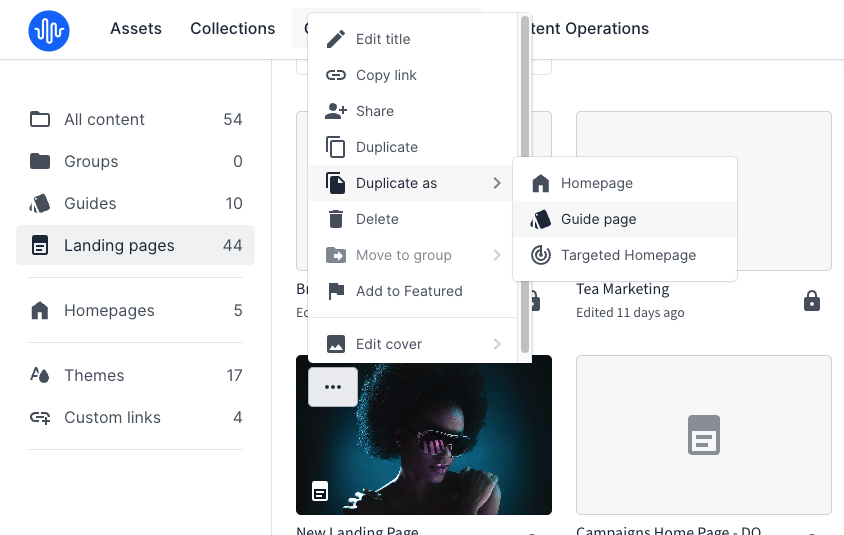This screenshot has width=844, height=535.
Task: Select Landing pages in sidebar
Action: coord(135,245)
